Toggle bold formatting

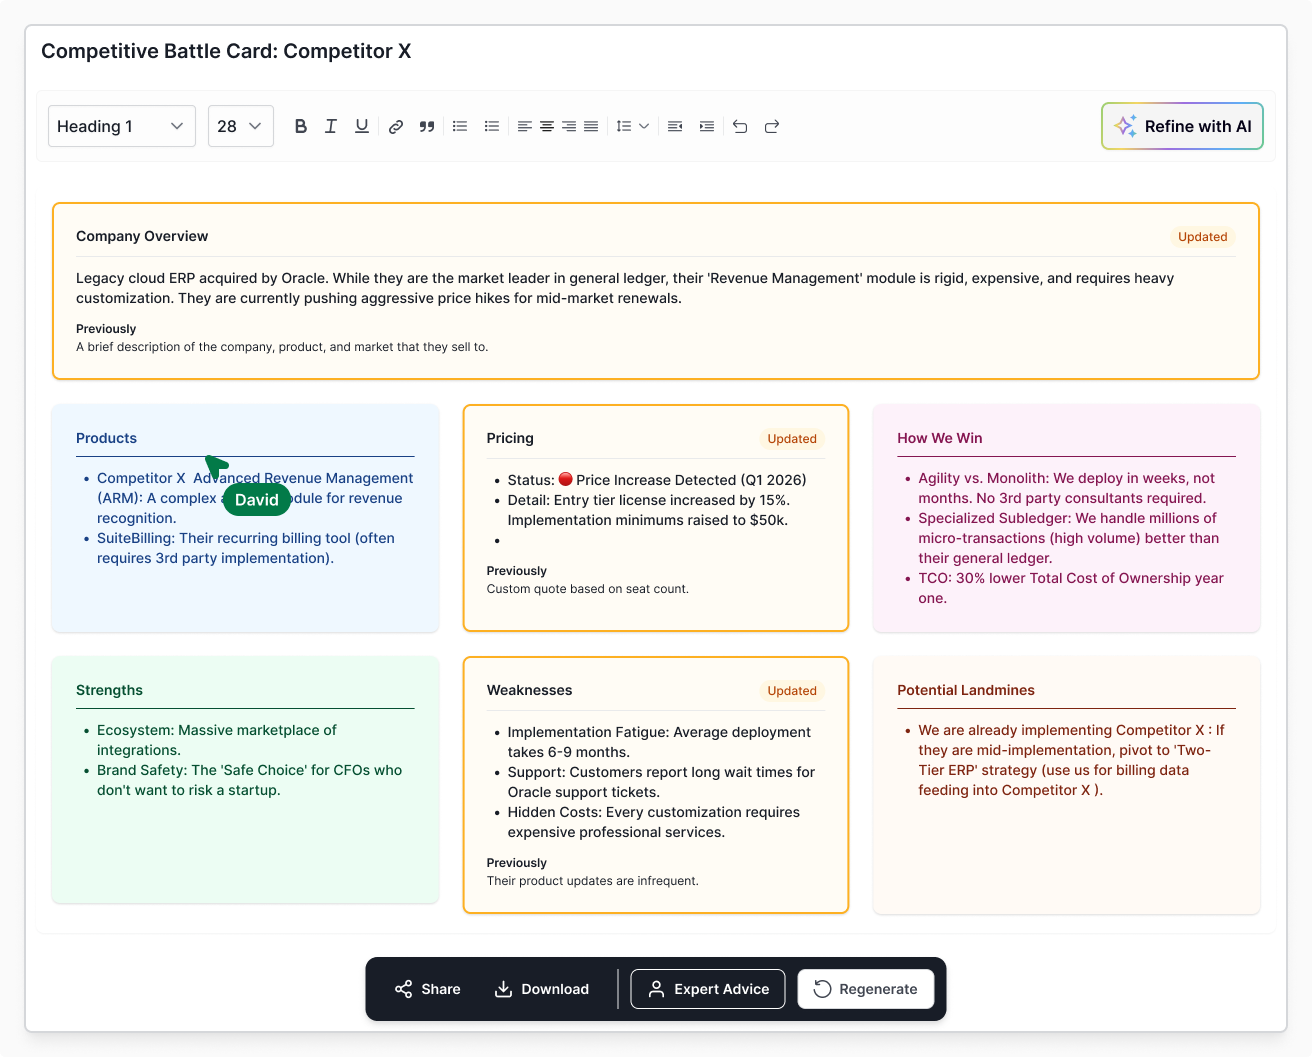[300, 126]
